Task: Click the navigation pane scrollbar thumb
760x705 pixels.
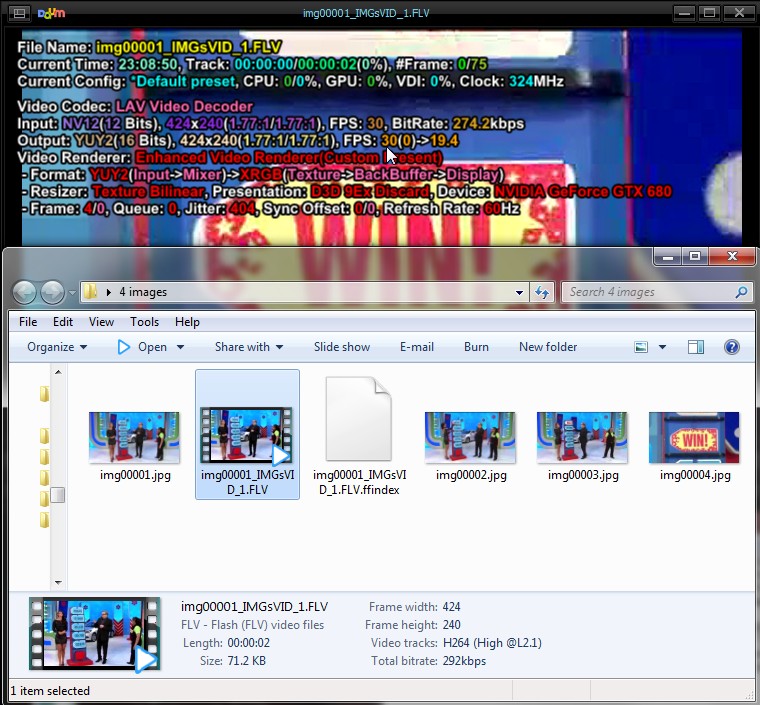Action: click(58, 495)
